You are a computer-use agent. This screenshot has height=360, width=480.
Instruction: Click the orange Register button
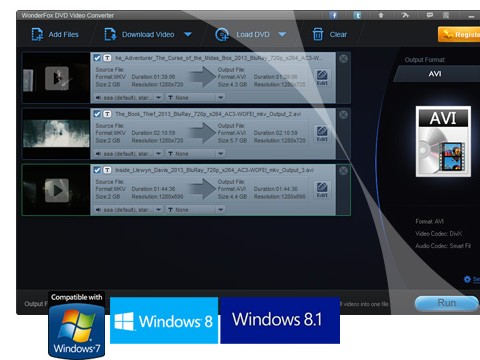pos(459,34)
